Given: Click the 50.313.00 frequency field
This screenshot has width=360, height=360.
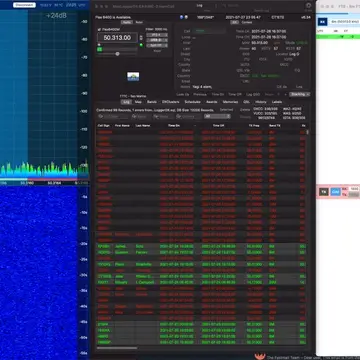Looking at the screenshot, I should (x=117, y=38).
